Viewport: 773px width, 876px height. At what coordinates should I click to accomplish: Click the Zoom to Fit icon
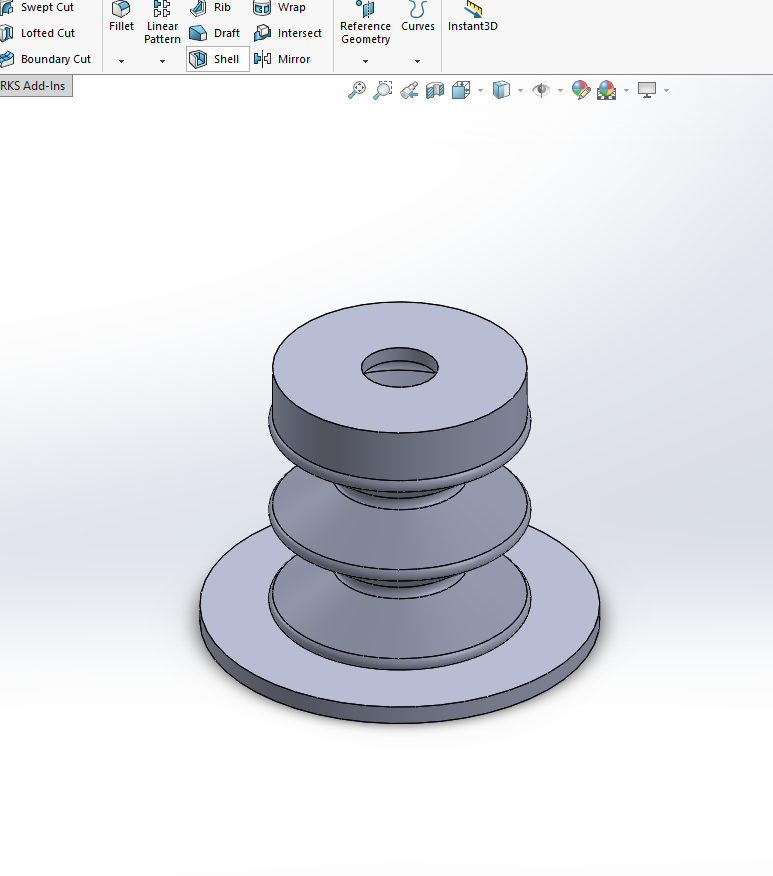click(356, 90)
